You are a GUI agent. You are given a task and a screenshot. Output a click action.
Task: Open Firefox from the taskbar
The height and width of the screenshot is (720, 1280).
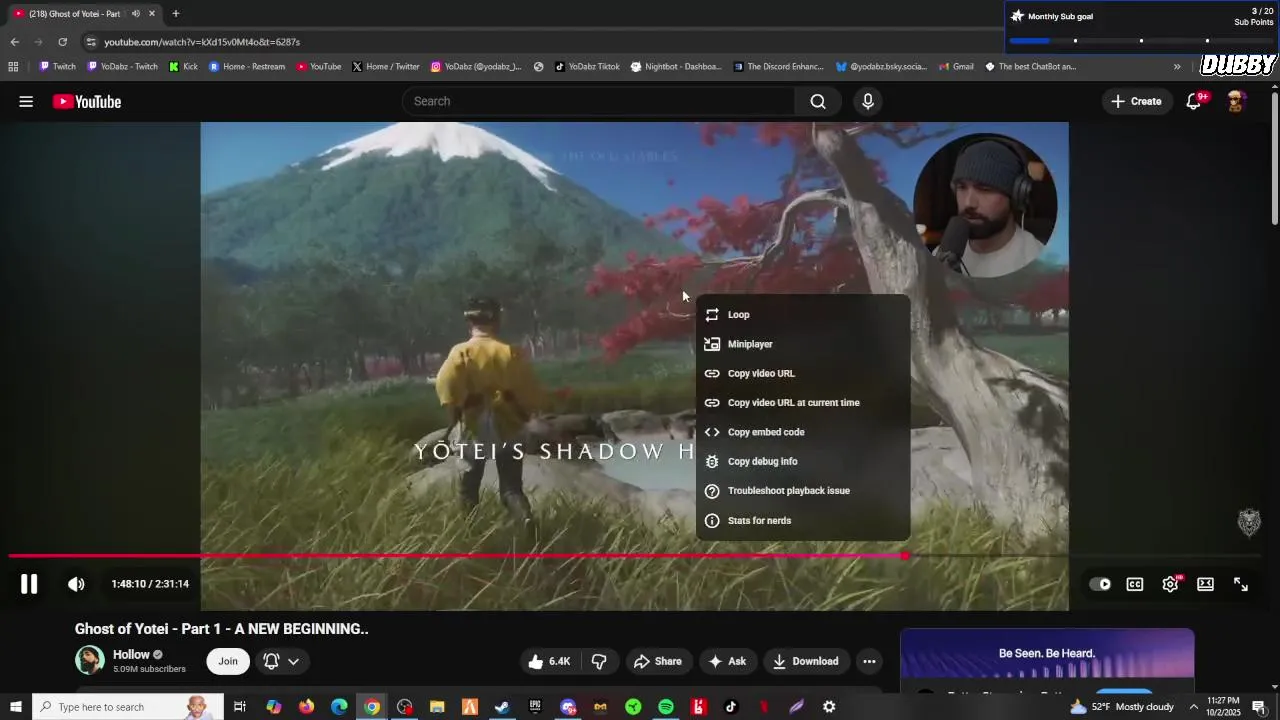coord(306,707)
